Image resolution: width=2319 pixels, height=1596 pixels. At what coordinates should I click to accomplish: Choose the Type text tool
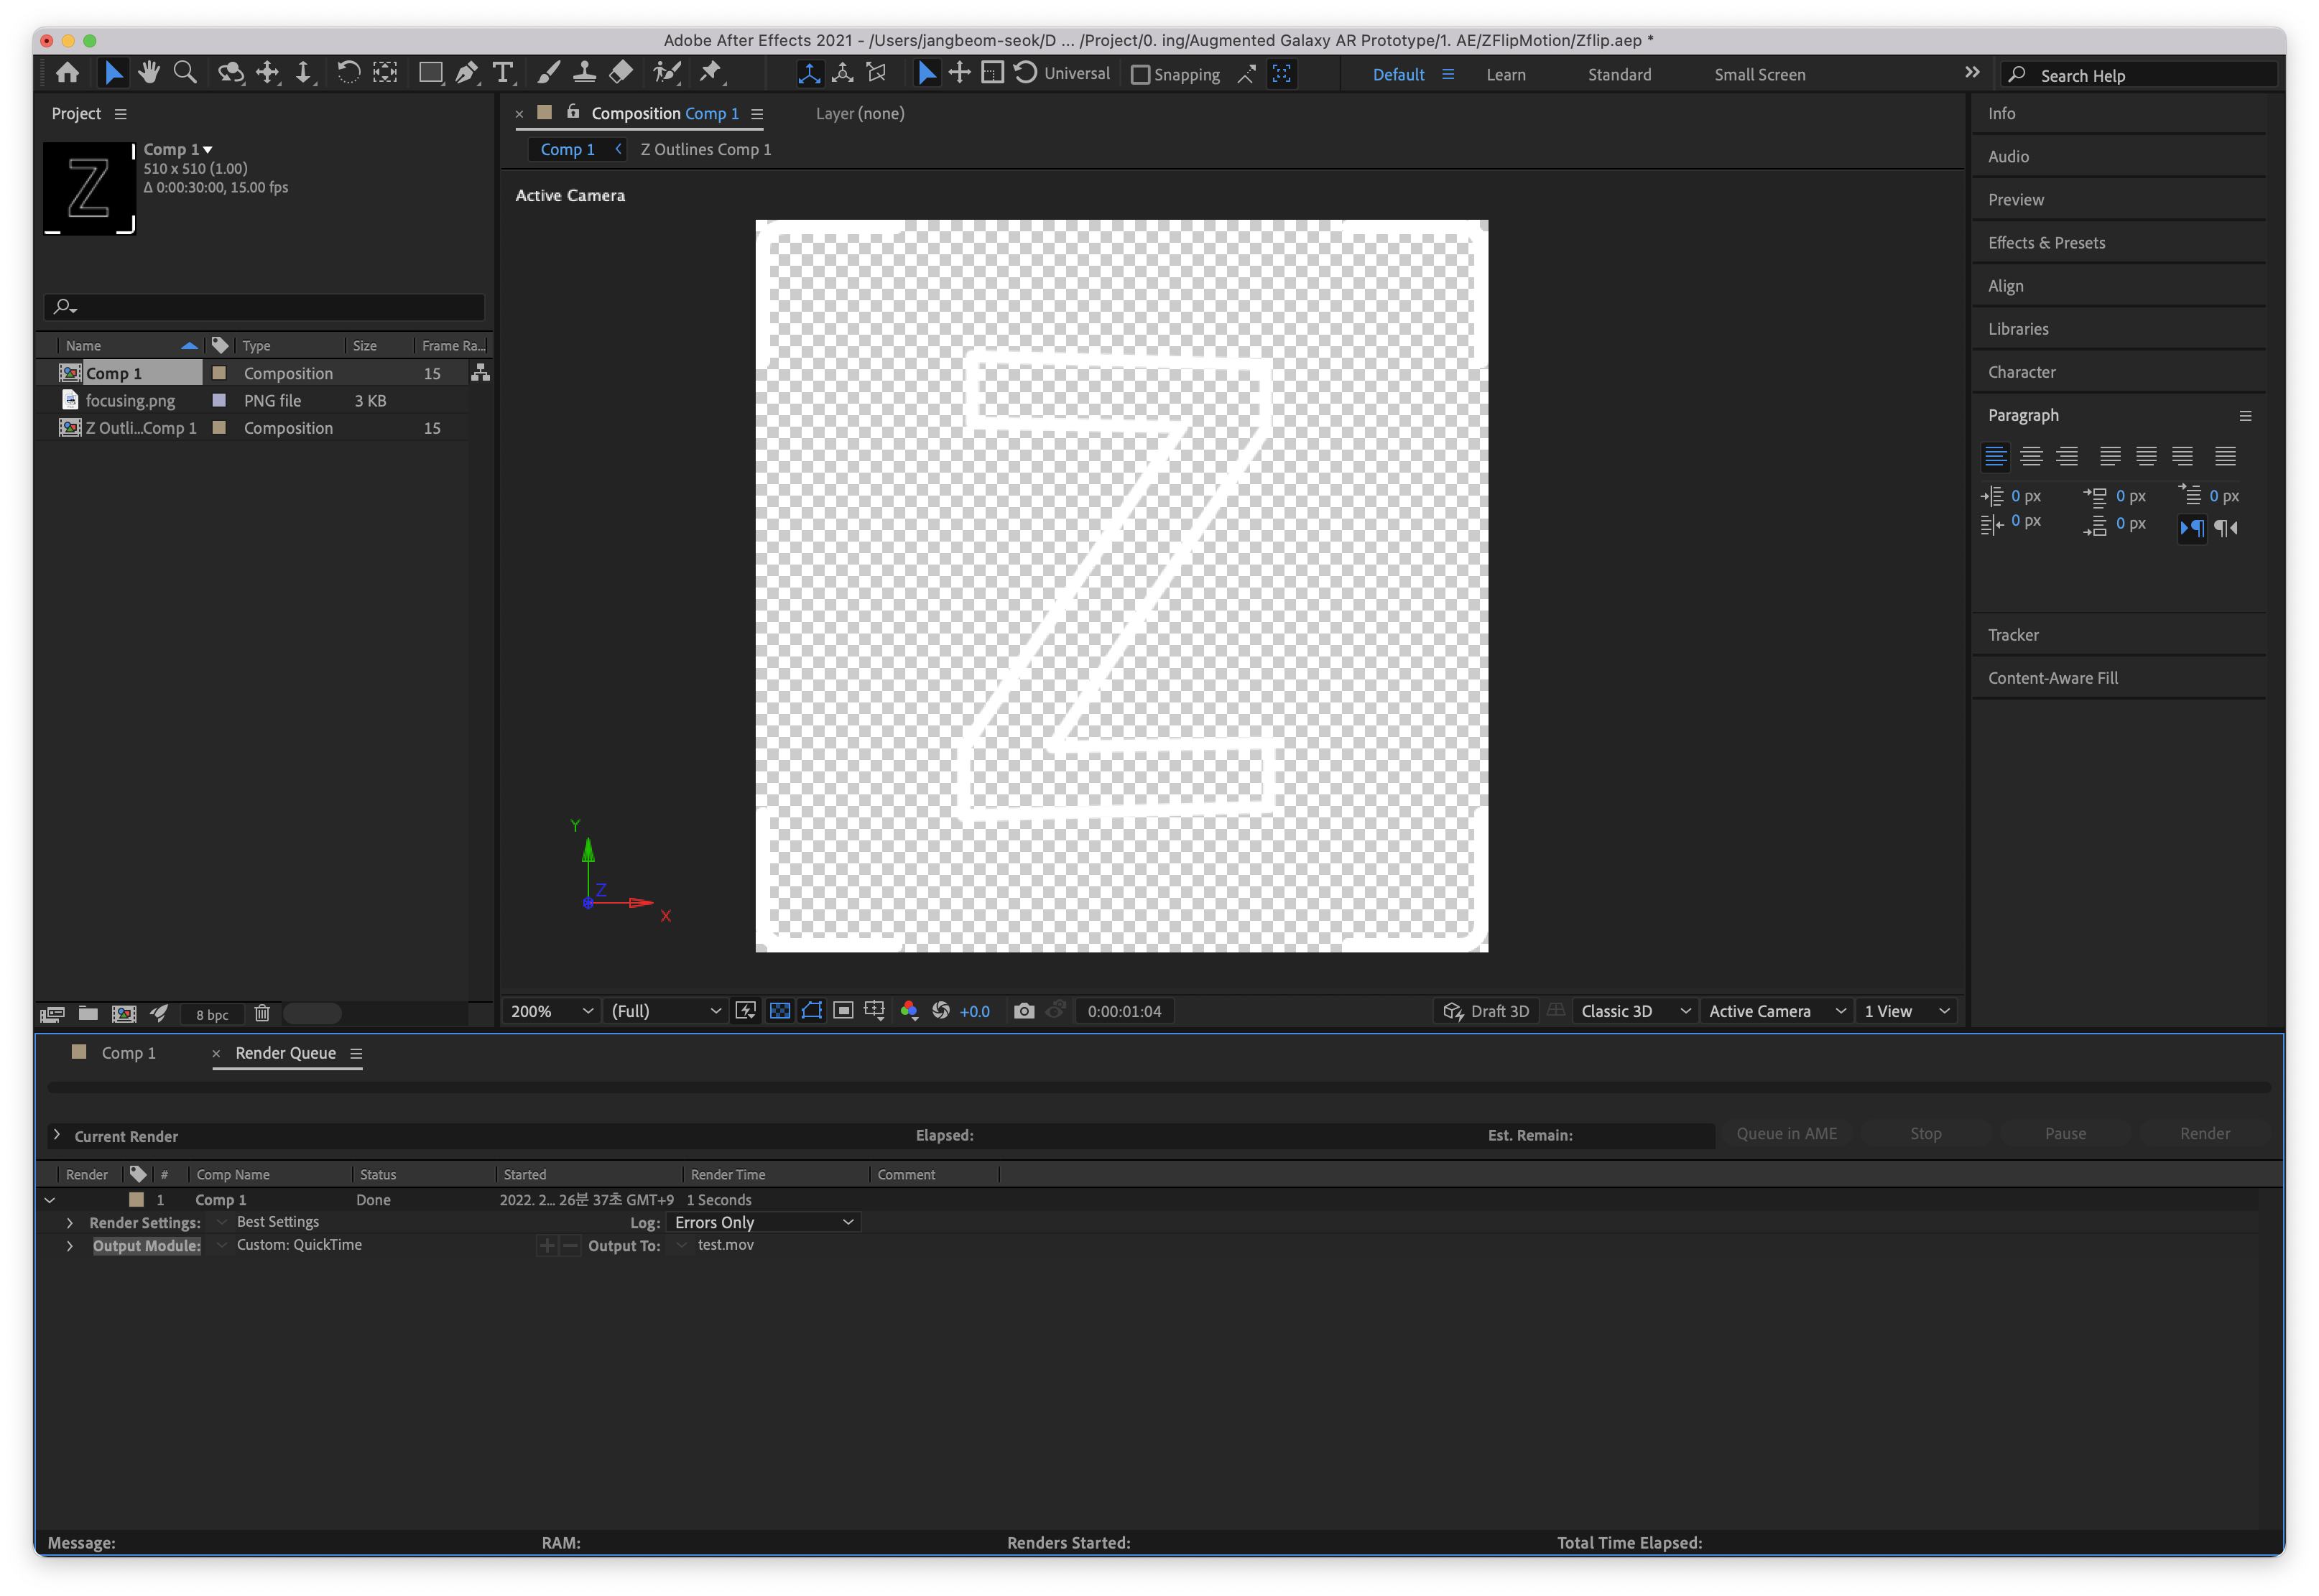pos(503,73)
